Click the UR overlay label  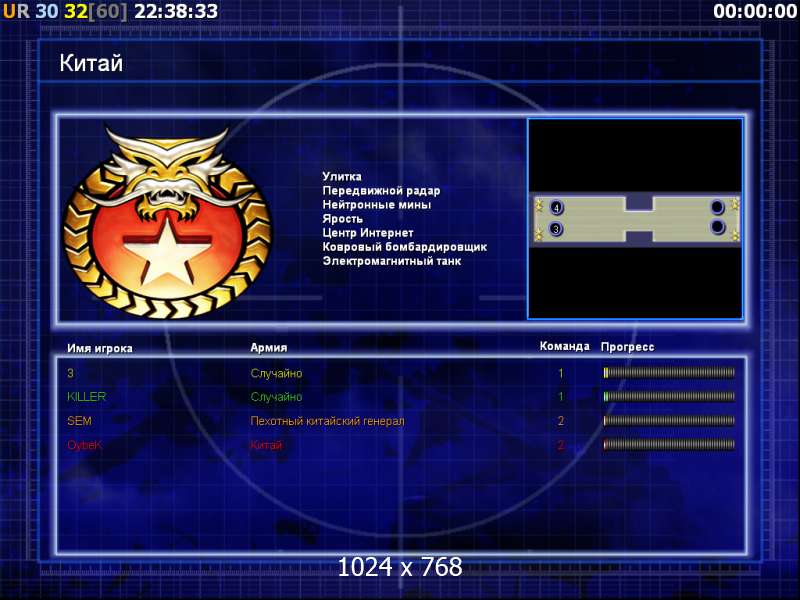coord(16,11)
